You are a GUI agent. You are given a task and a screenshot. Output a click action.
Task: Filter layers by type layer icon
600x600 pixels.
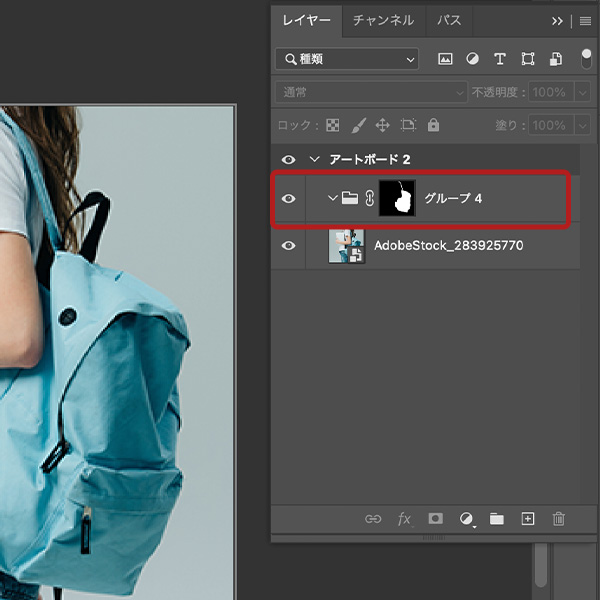point(500,60)
